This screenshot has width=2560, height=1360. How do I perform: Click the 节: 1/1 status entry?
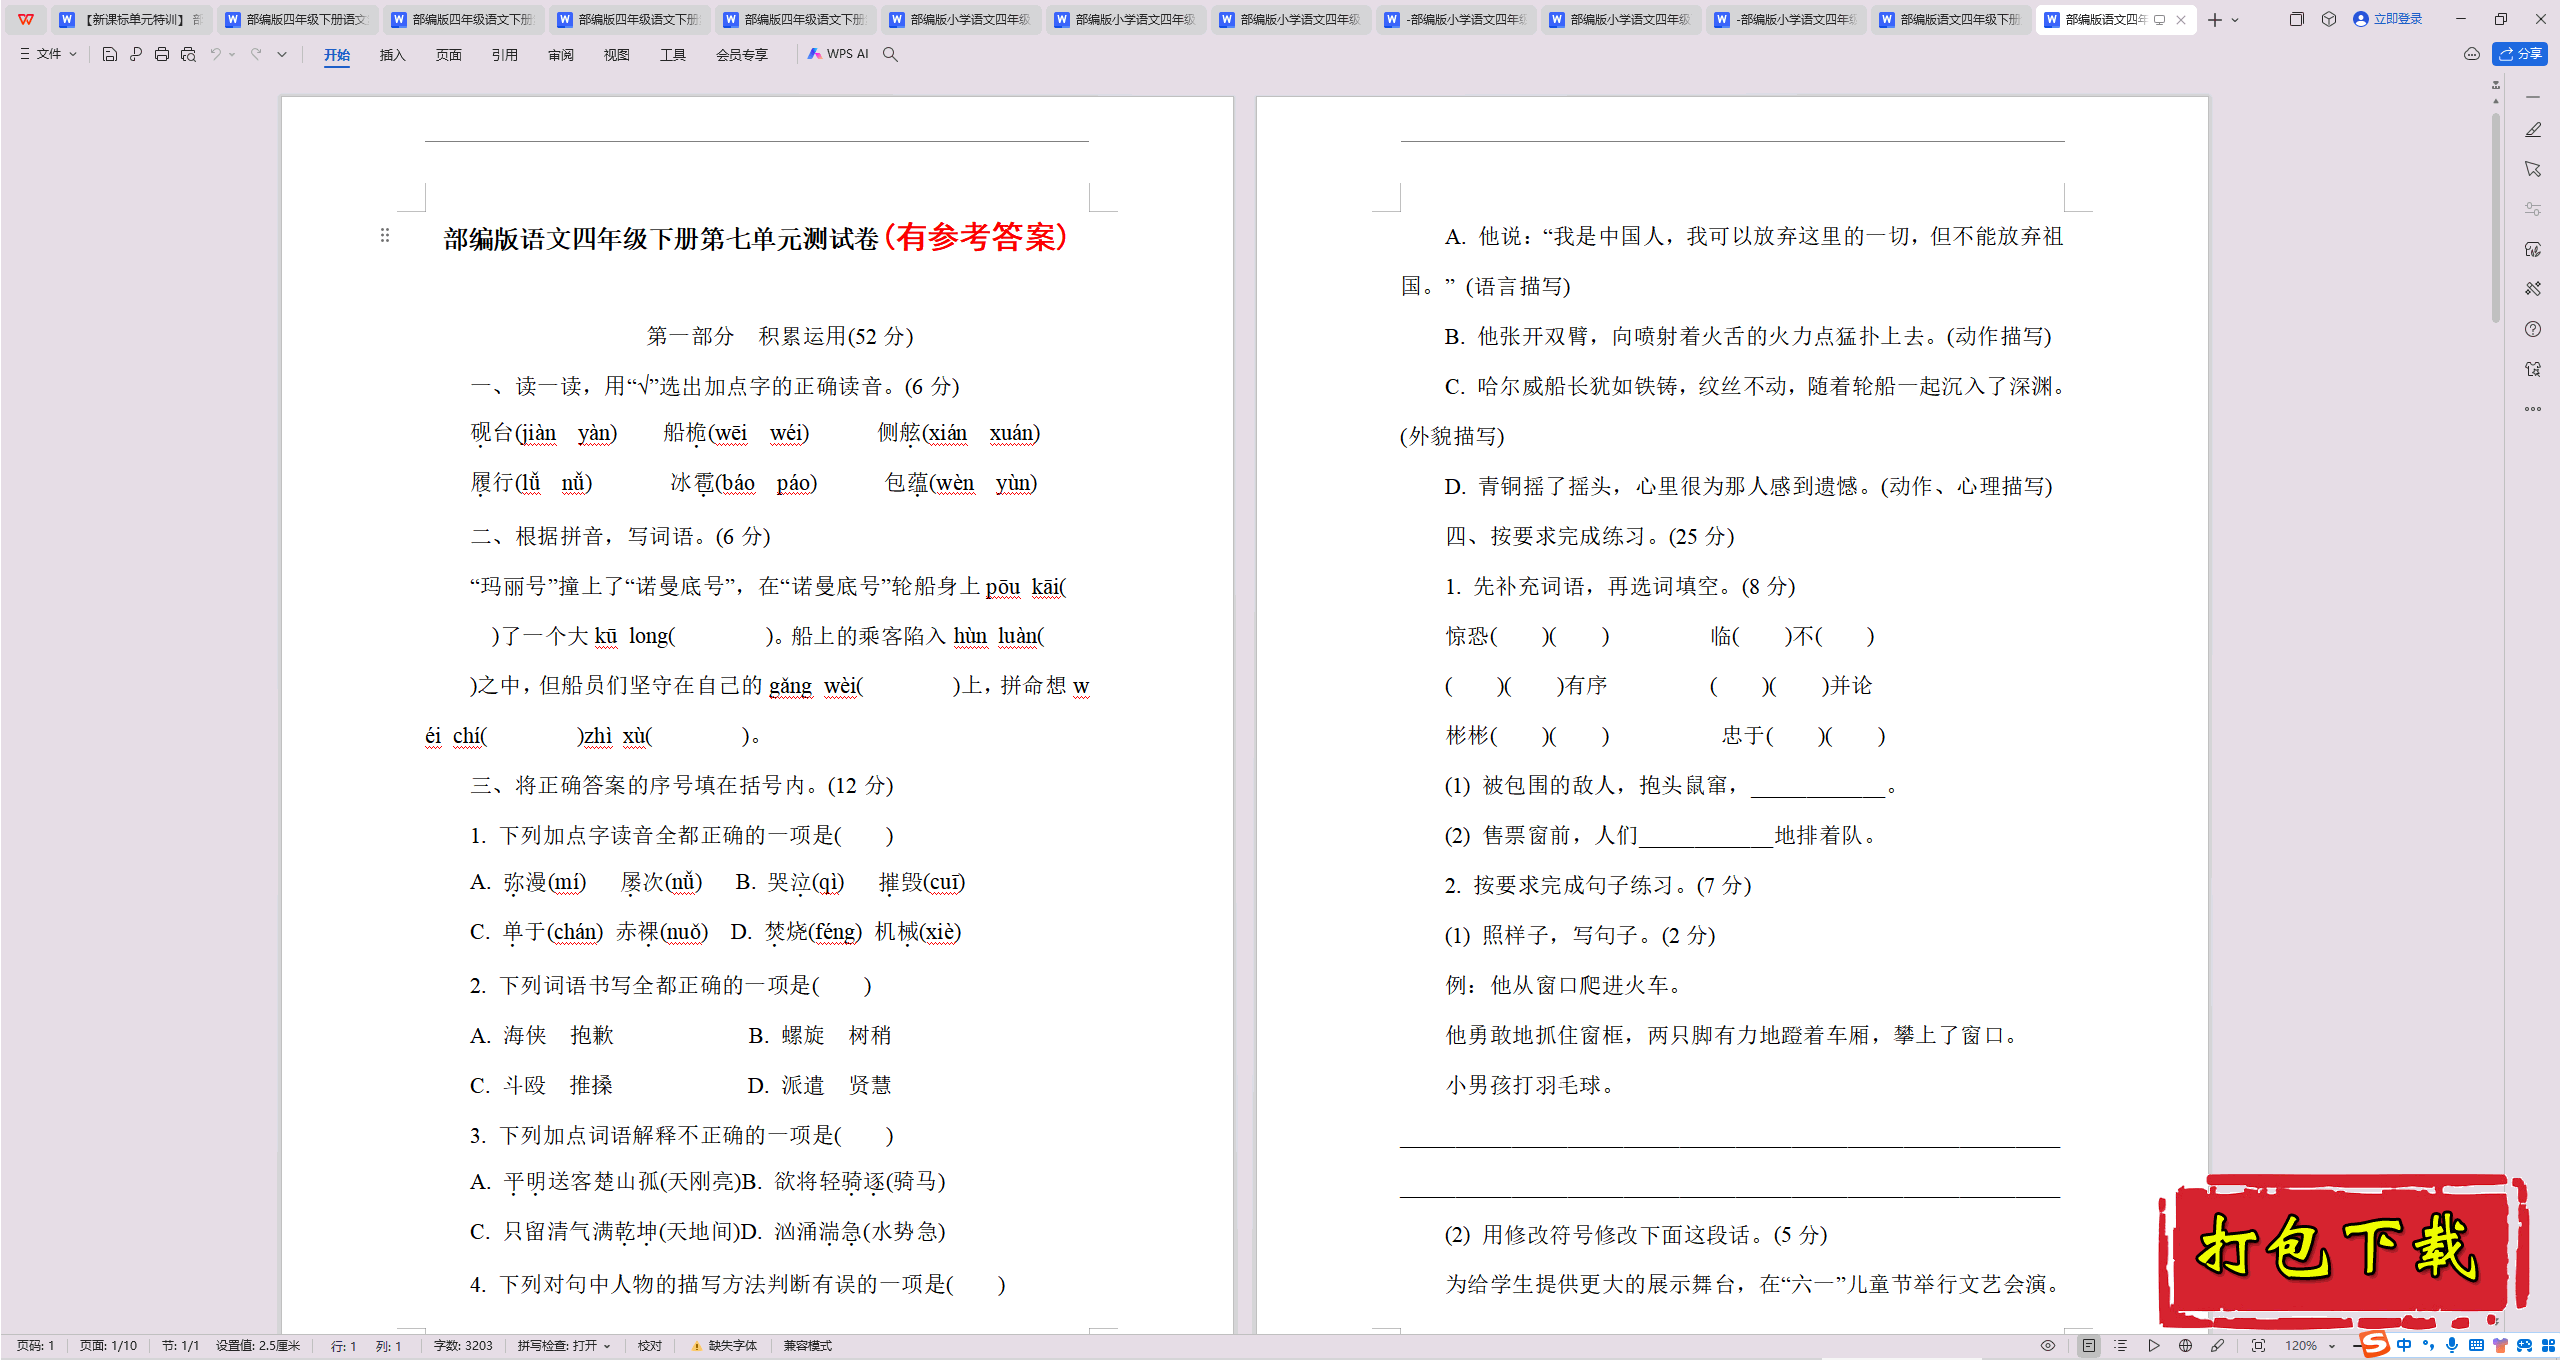tap(180, 1346)
